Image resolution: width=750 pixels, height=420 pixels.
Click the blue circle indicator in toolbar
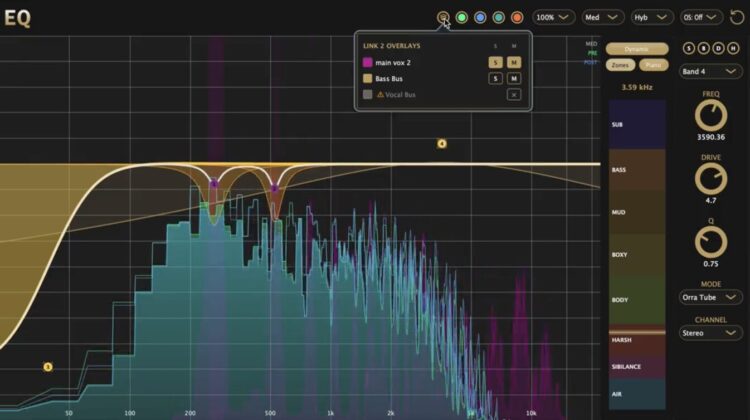(x=480, y=18)
